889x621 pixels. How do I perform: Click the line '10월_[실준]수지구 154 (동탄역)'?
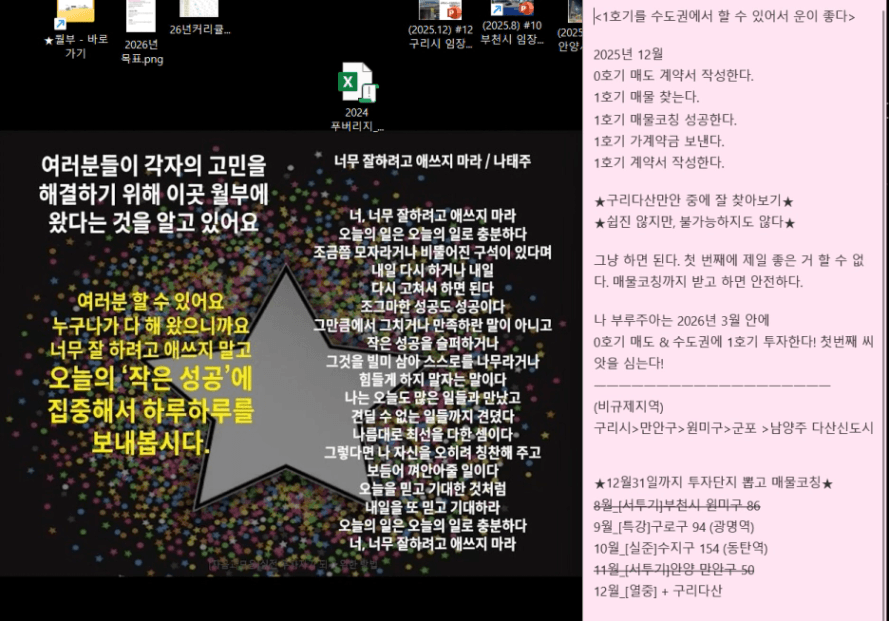pyautogui.click(x=680, y=548)
